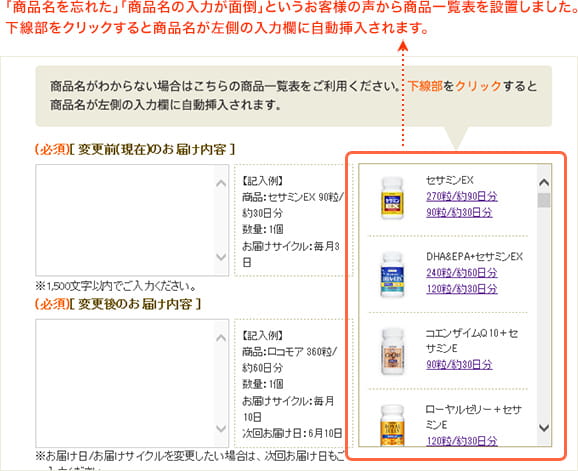Click the セサミンEX product name text
The image size is (578, 471).
(450, 180)
